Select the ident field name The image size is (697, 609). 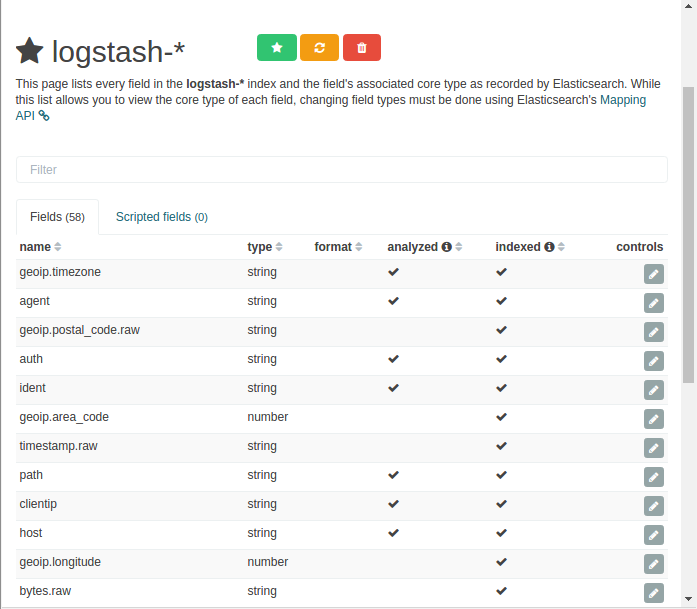[x=32, y=388]
